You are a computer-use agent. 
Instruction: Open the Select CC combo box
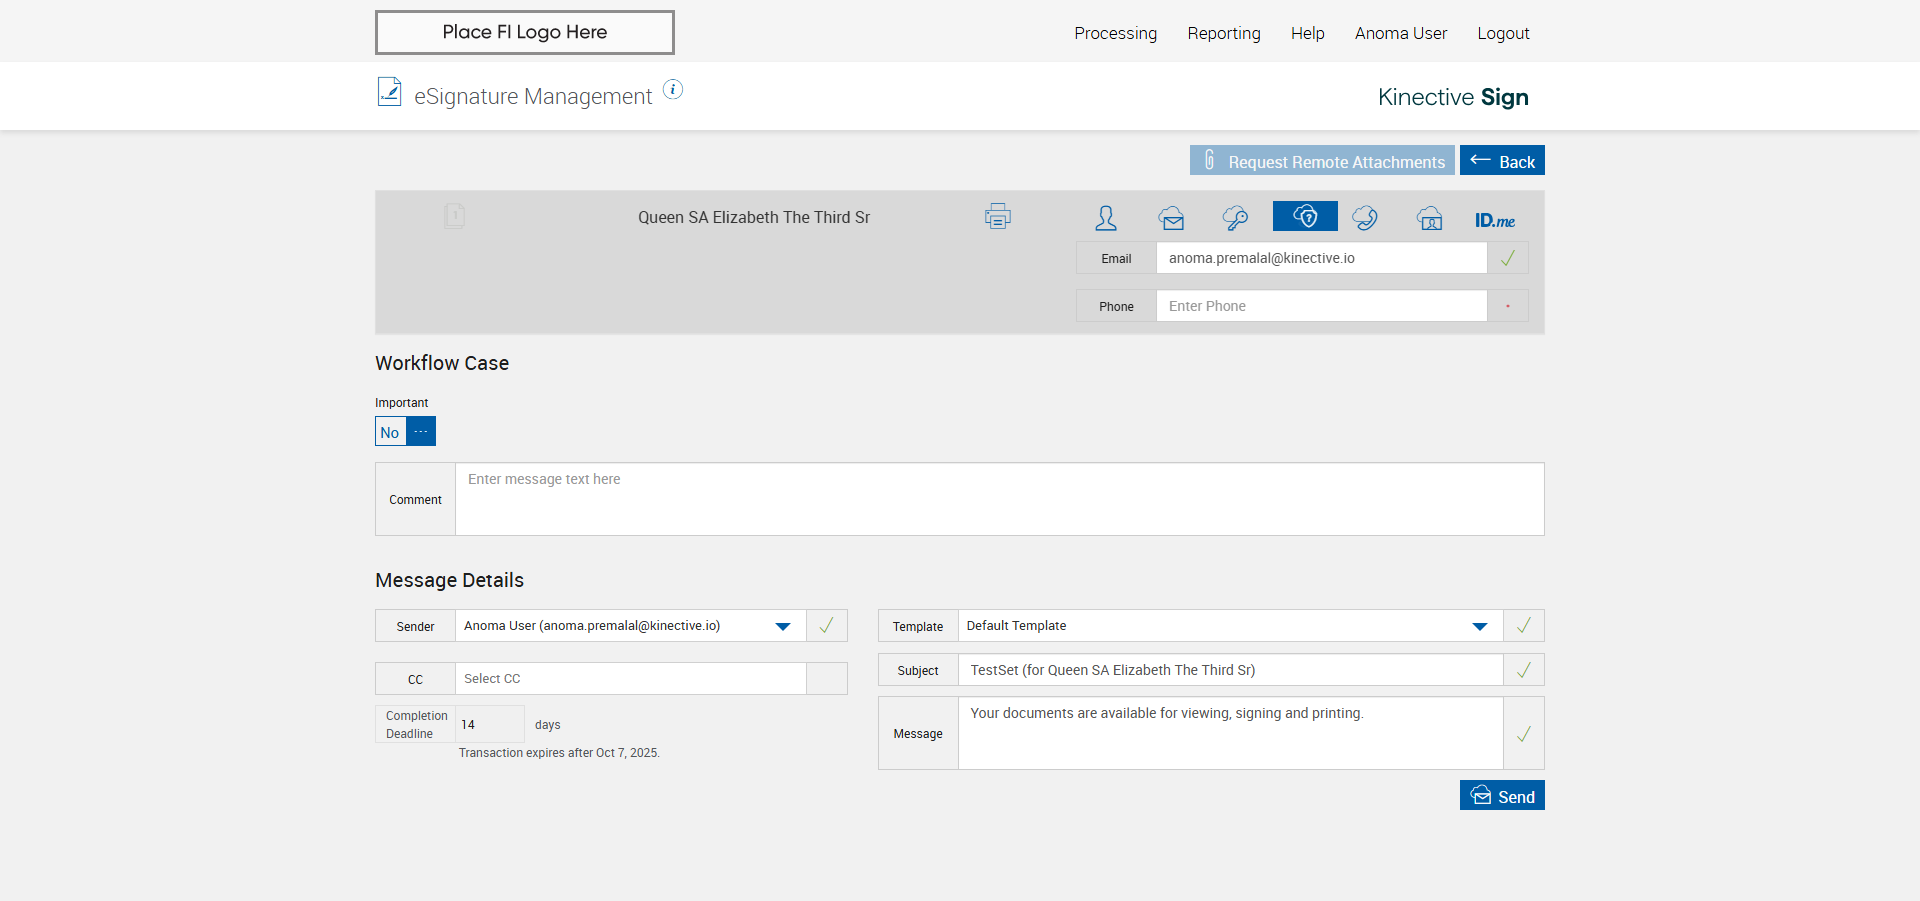tap(630, 679)
